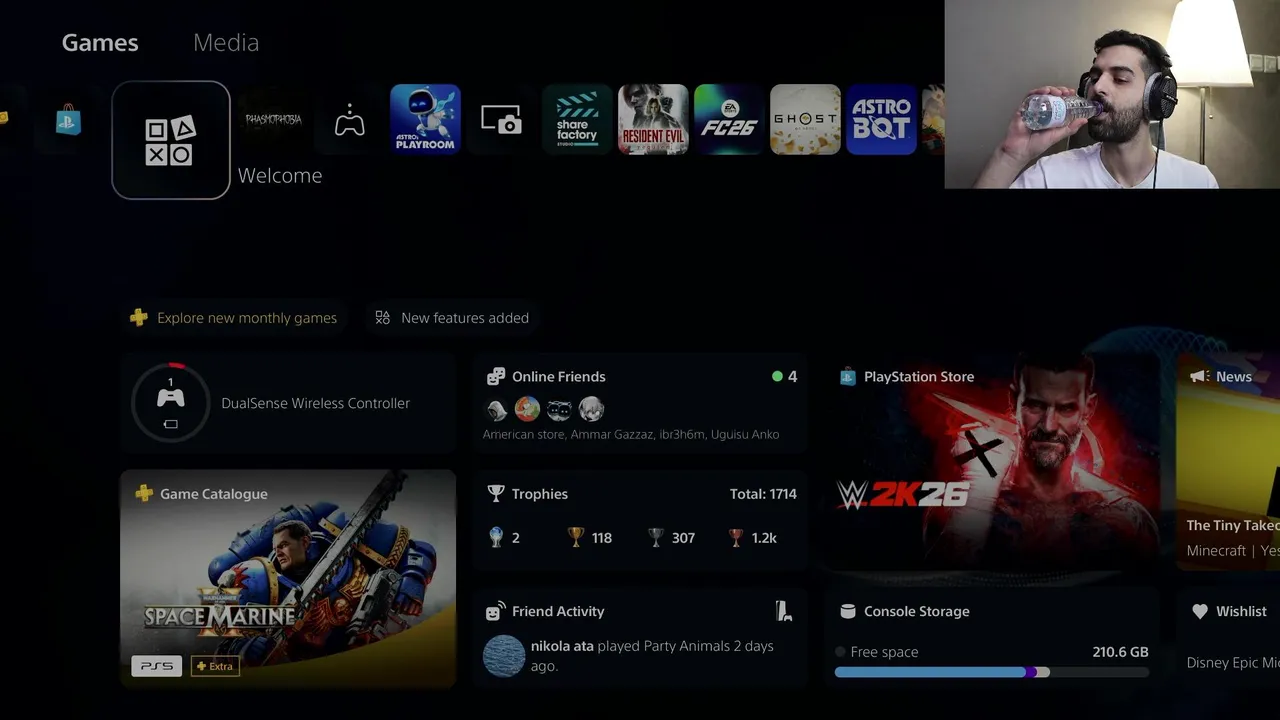Select the silver trophy count 307

click(671, 538)
